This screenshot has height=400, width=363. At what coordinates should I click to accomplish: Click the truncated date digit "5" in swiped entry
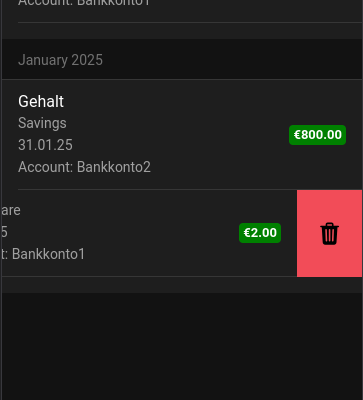(x=4, y=232)
